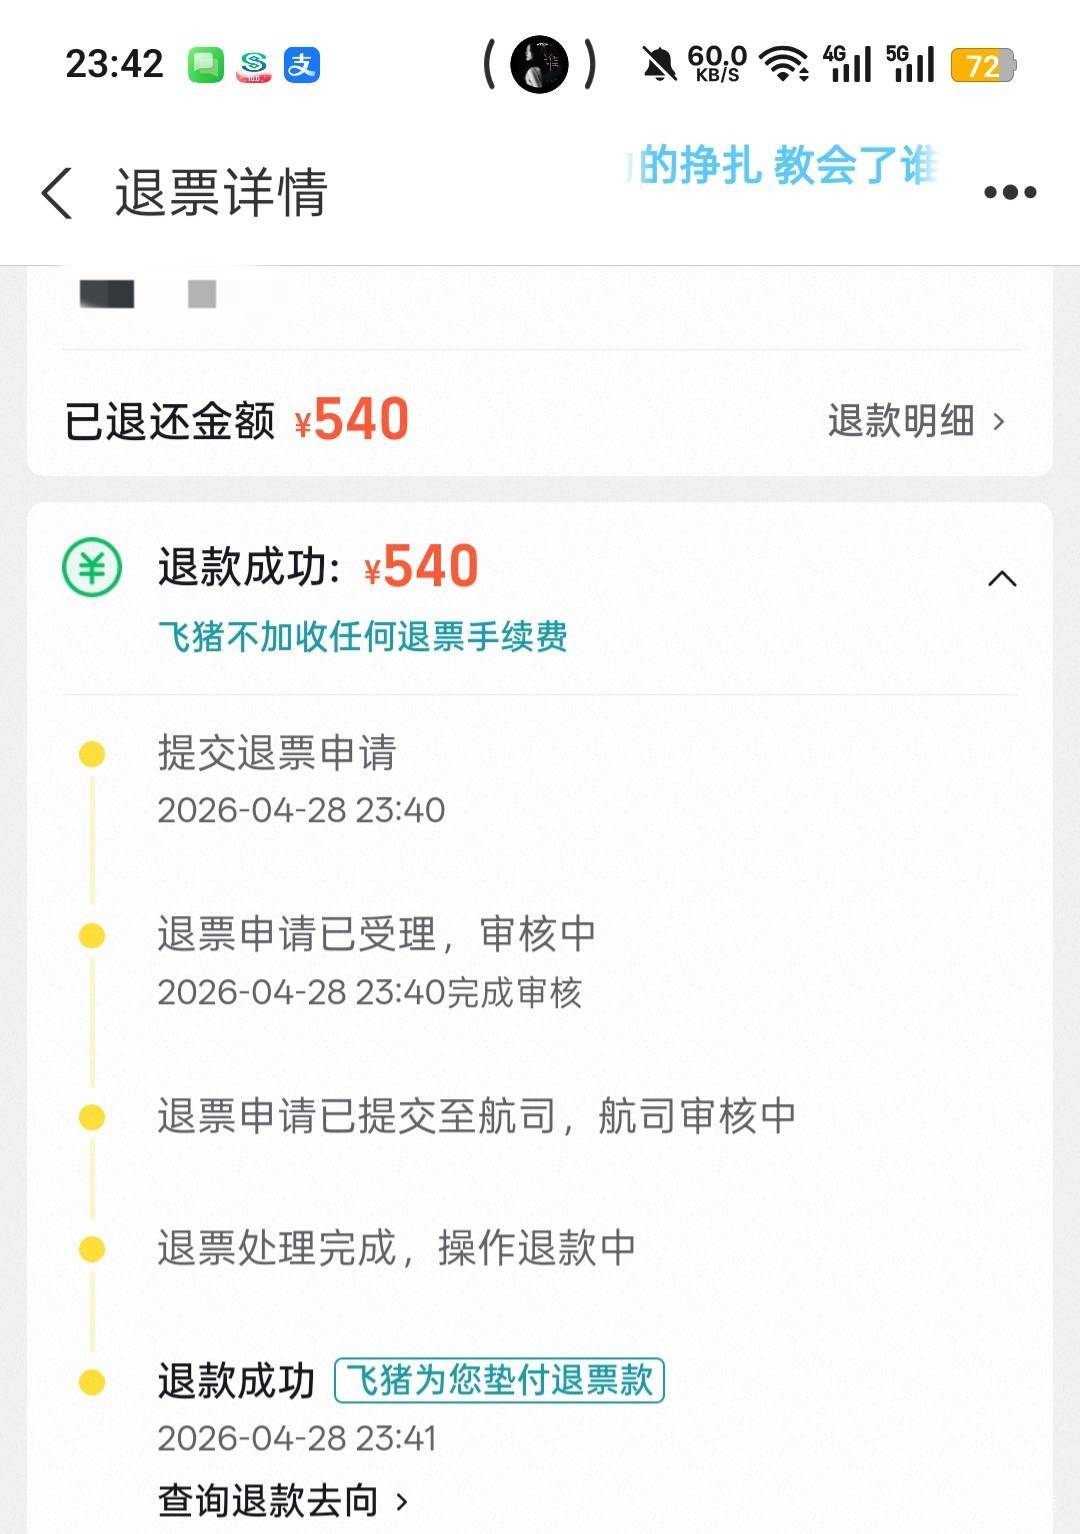The height and width of the screenshot is (1534, 1080).
Task: Tap the back arrow to leave 退票详情
Action: (57, 192)
